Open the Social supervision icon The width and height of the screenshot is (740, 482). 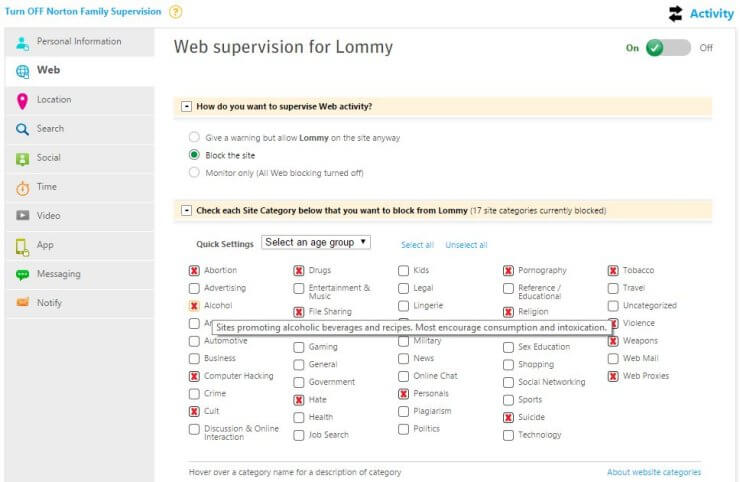(x=23, y=158)
